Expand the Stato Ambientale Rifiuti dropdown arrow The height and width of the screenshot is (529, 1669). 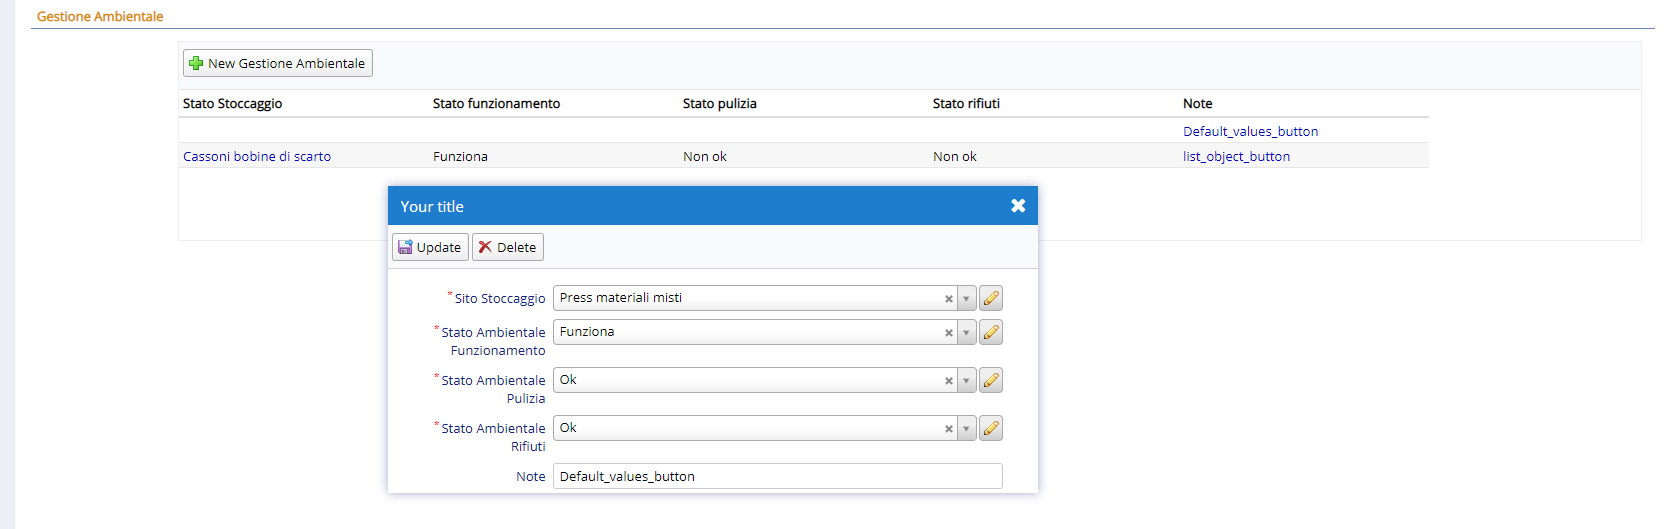point(966,428)
